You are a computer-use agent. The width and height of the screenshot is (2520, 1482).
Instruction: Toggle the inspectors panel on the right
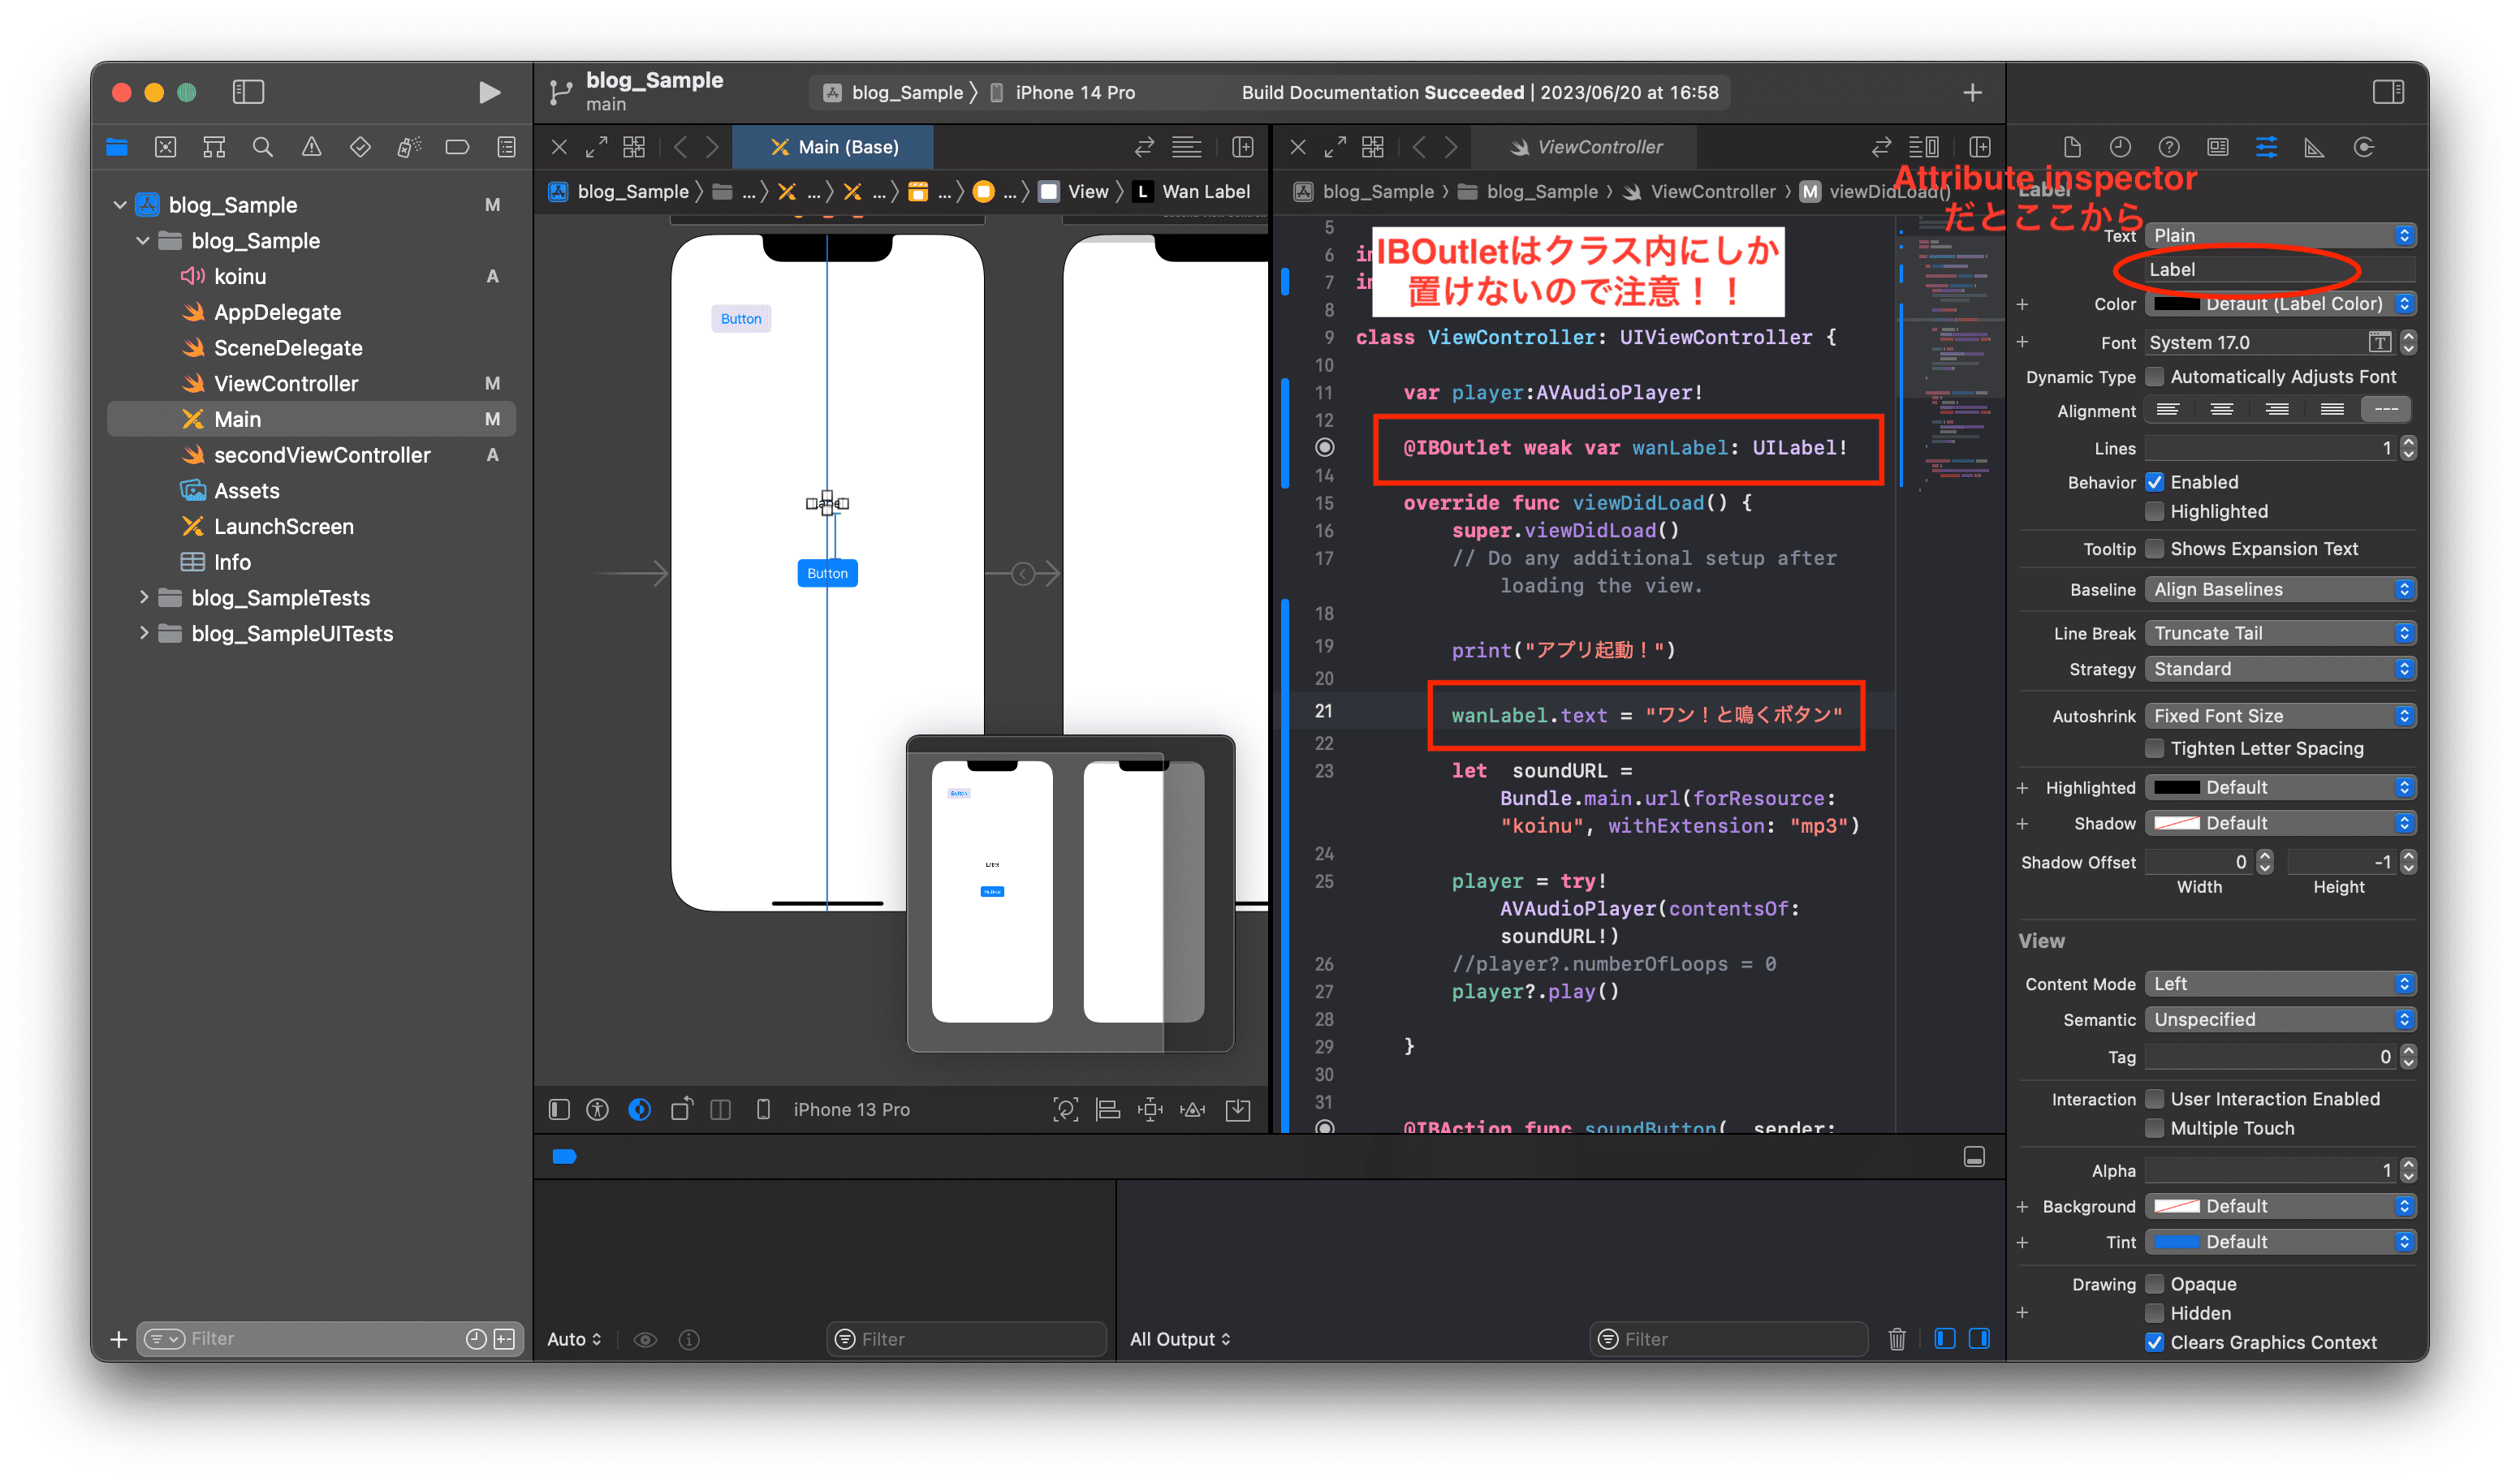point(2388,92)
